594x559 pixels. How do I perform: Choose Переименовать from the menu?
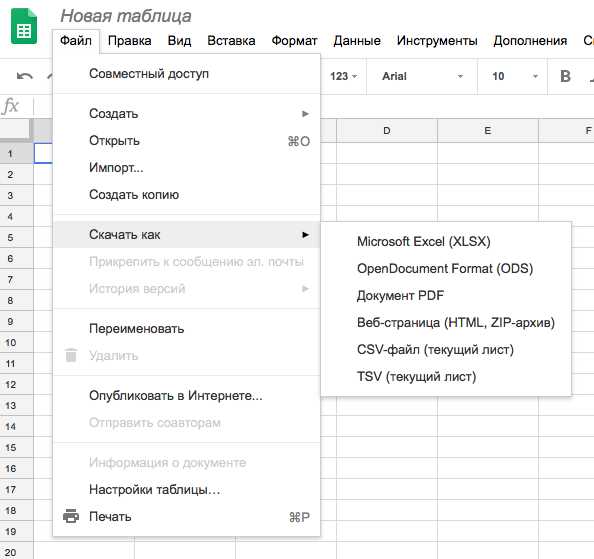(x=186, y=328)
